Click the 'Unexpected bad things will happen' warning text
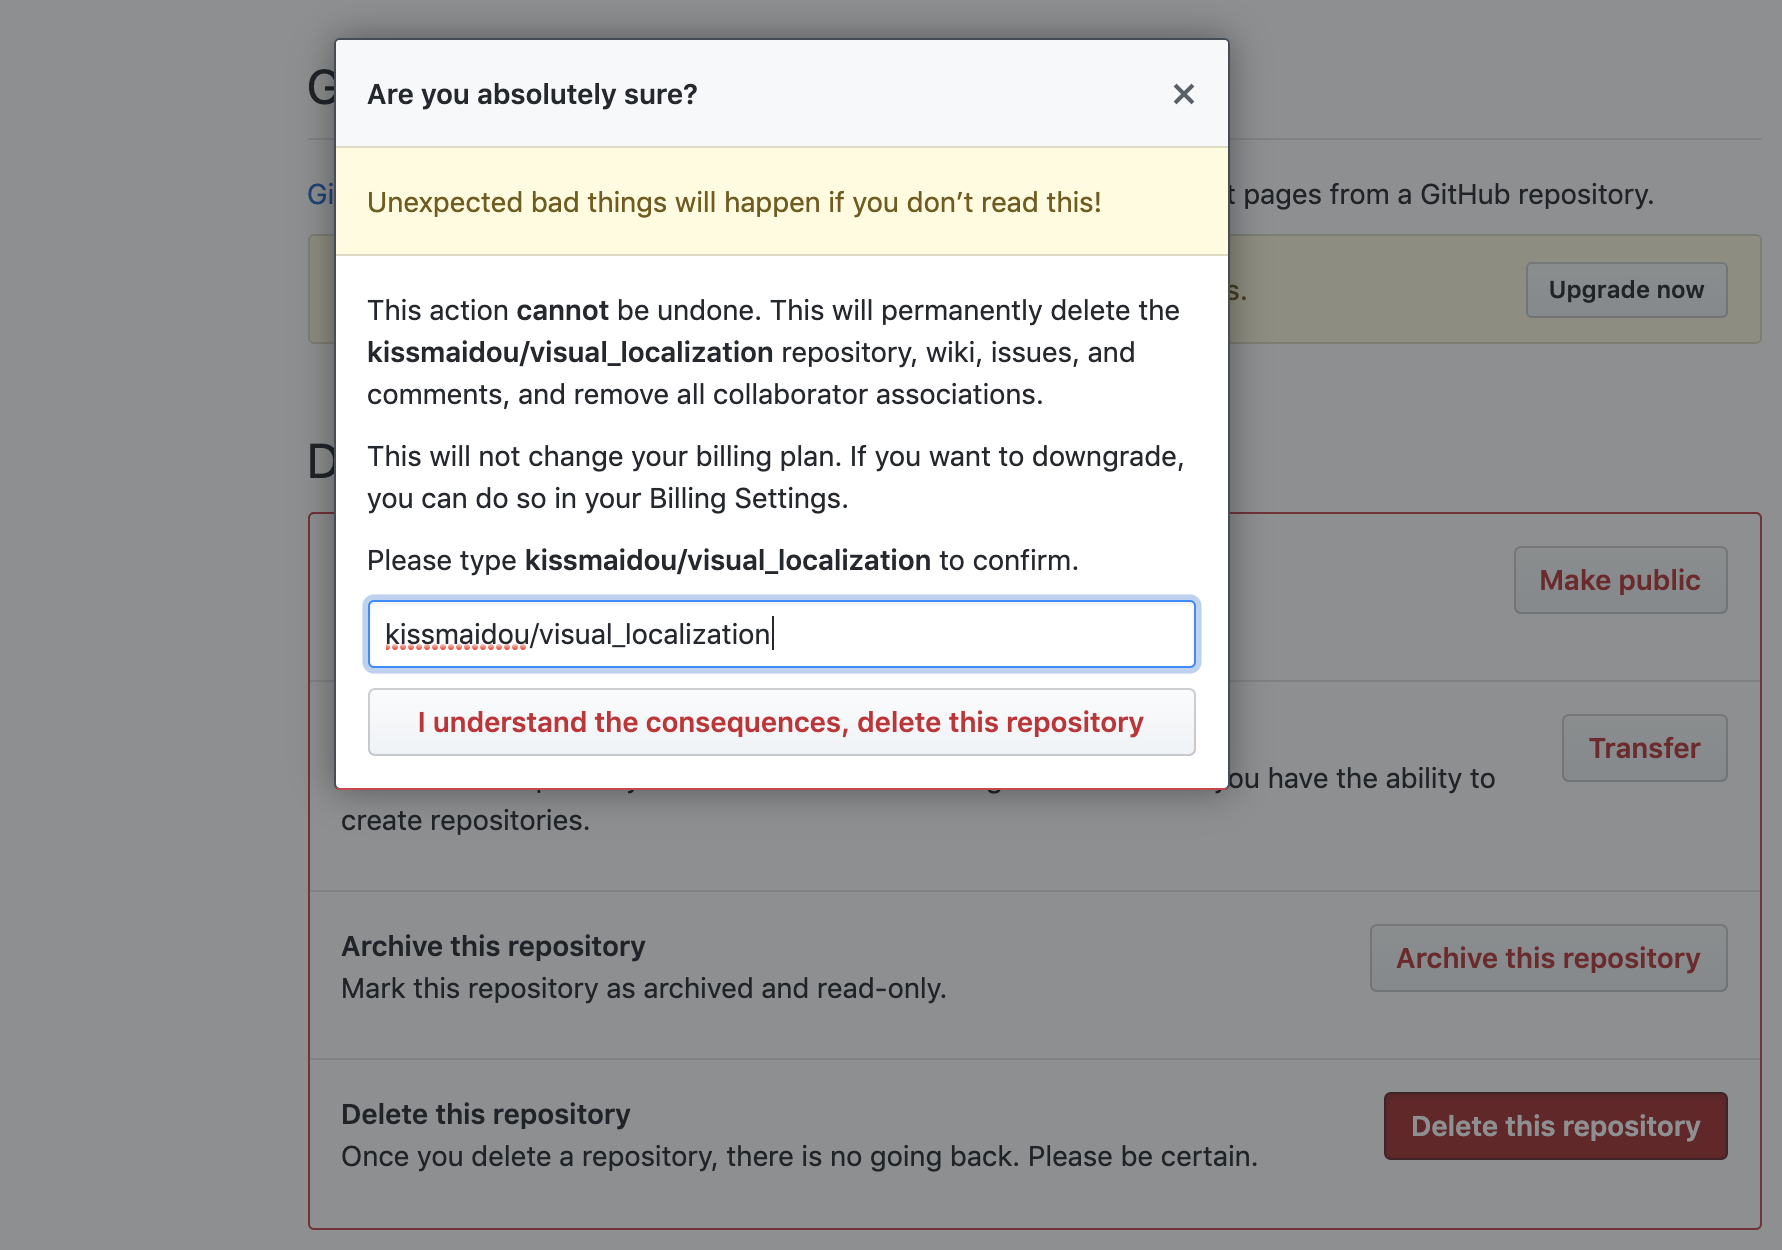1782x1250 pixels. point(734,202)
